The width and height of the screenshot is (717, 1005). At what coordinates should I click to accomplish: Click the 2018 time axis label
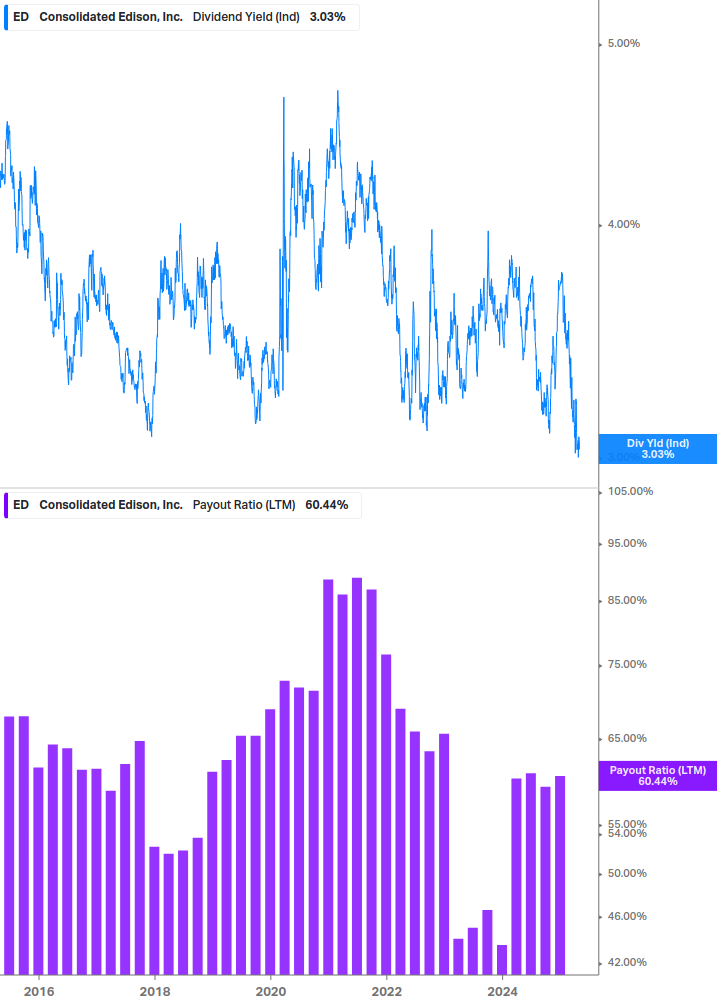tap(155, 992)
